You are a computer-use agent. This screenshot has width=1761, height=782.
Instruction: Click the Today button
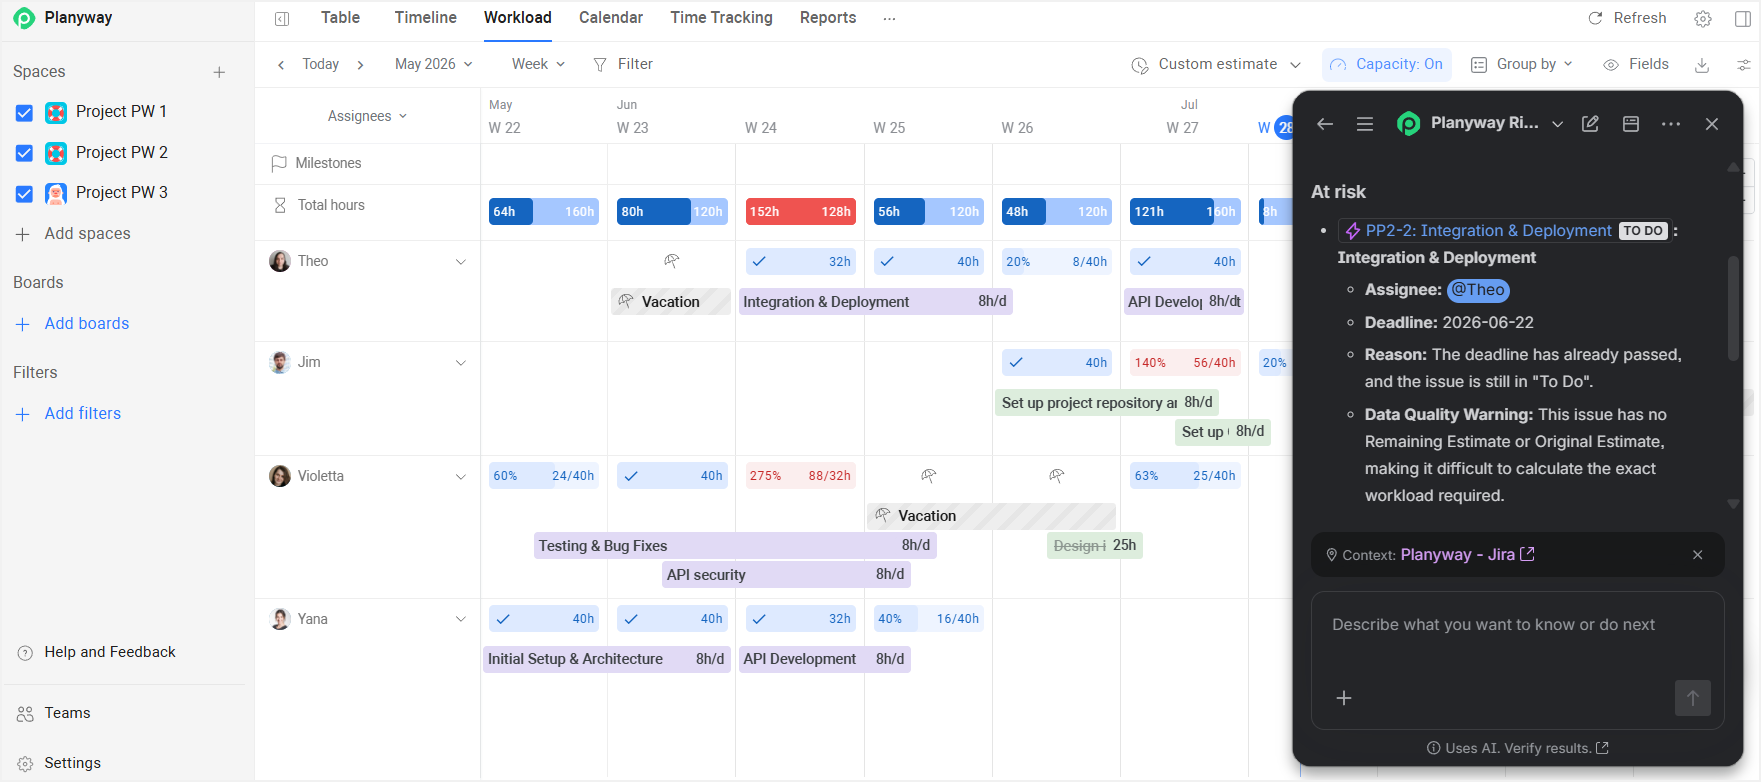tap(321, 64)
